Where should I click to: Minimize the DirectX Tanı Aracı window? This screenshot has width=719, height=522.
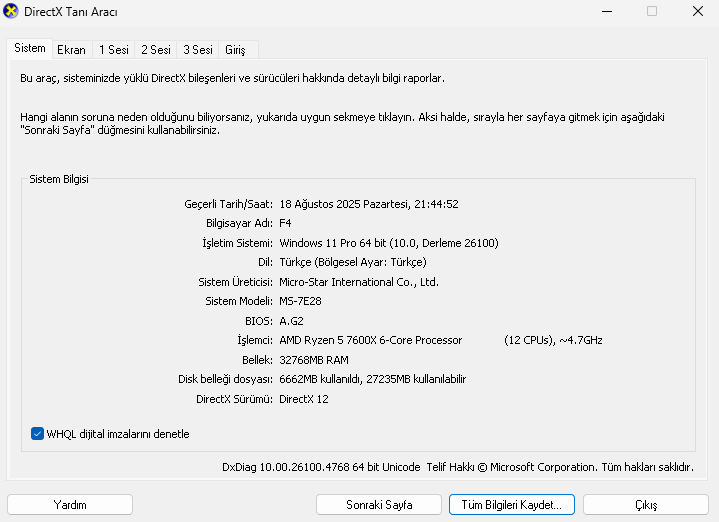point(607,11)
